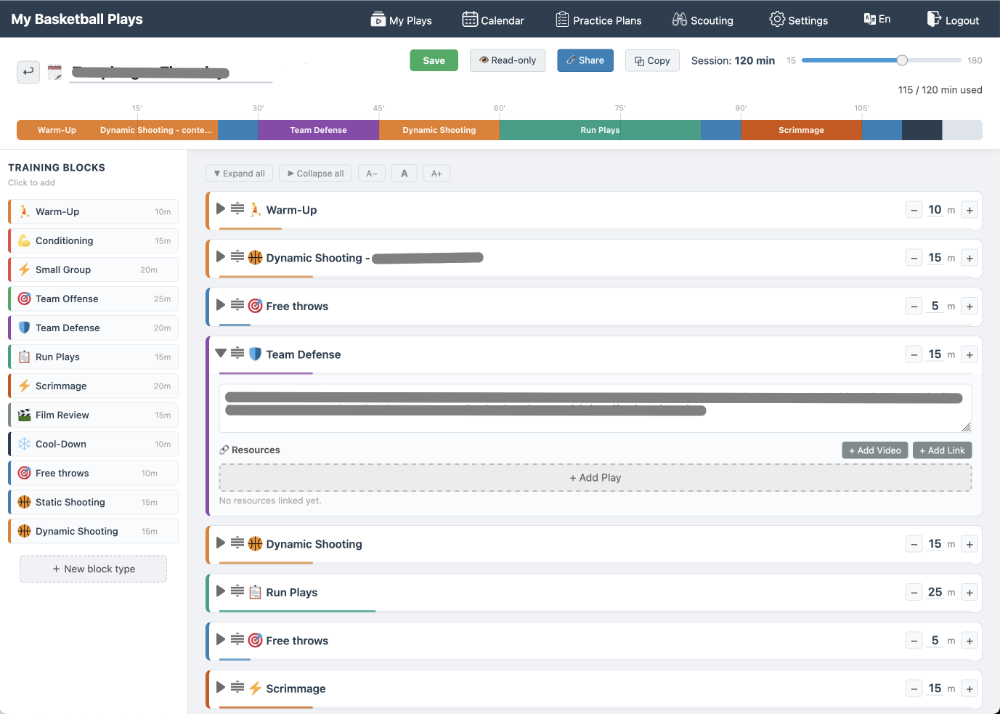Viewport: 1000px width, 714px height.
Task: Click the Add Play area inside Team Defense
Action: click(594, 477)
